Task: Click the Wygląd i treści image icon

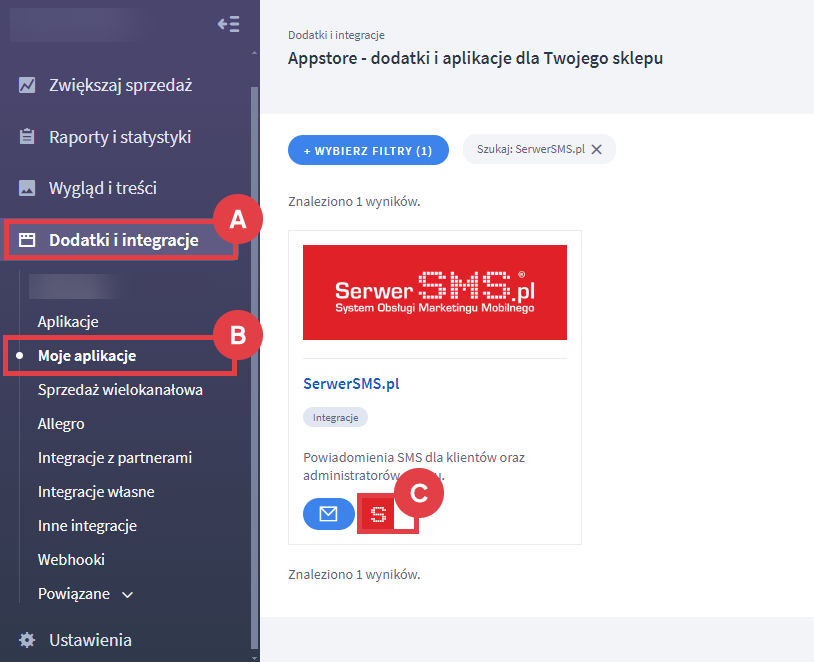Action: point(27,188)
